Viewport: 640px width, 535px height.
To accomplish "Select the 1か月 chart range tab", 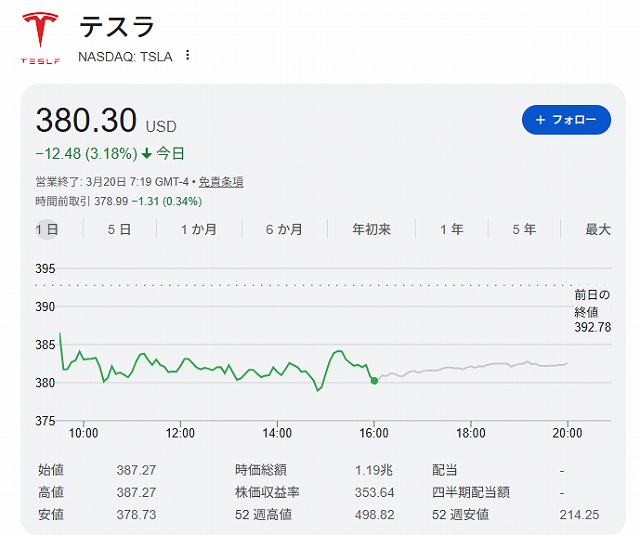I will coord(198,229).
